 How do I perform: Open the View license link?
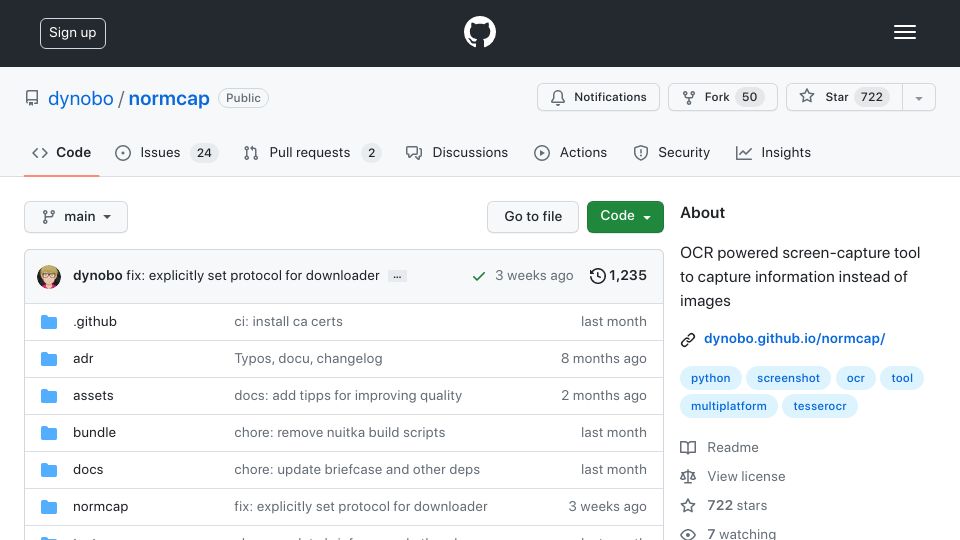coord(746,476)
